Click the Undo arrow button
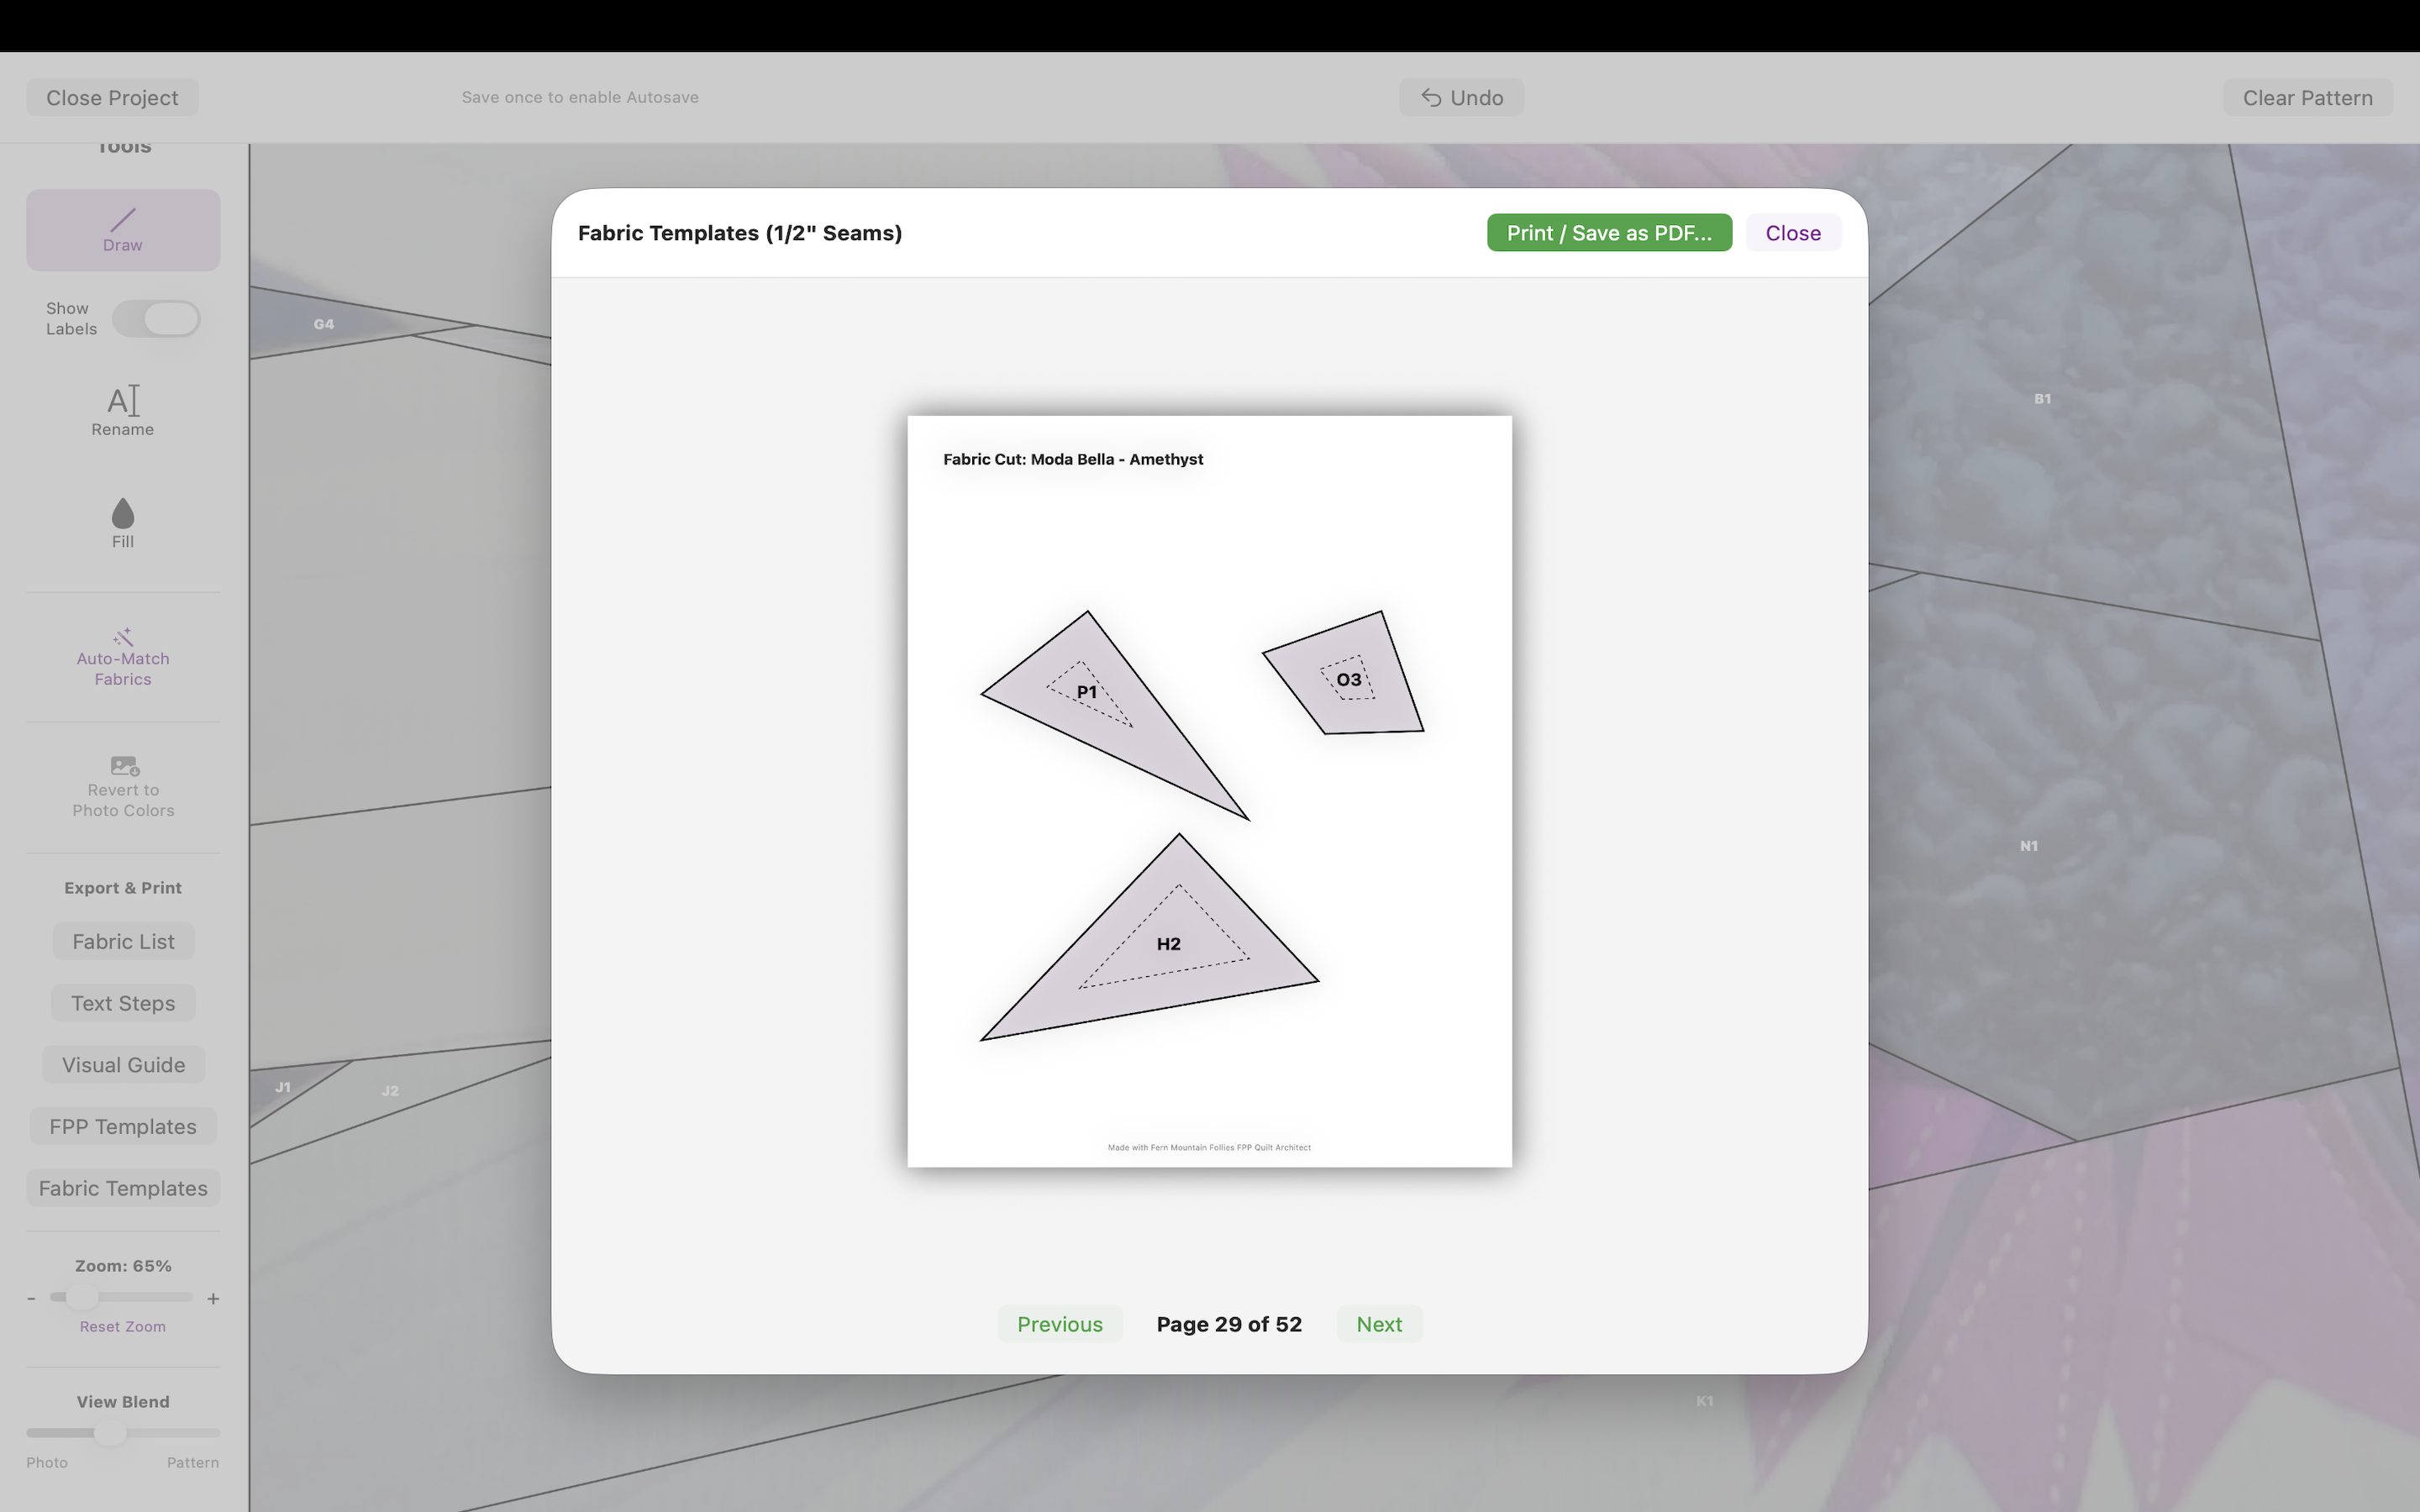 tap(1461, 98)
